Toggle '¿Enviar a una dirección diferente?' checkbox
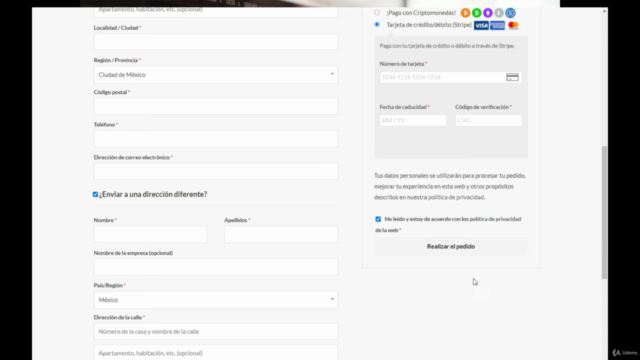 coord(96,194)
